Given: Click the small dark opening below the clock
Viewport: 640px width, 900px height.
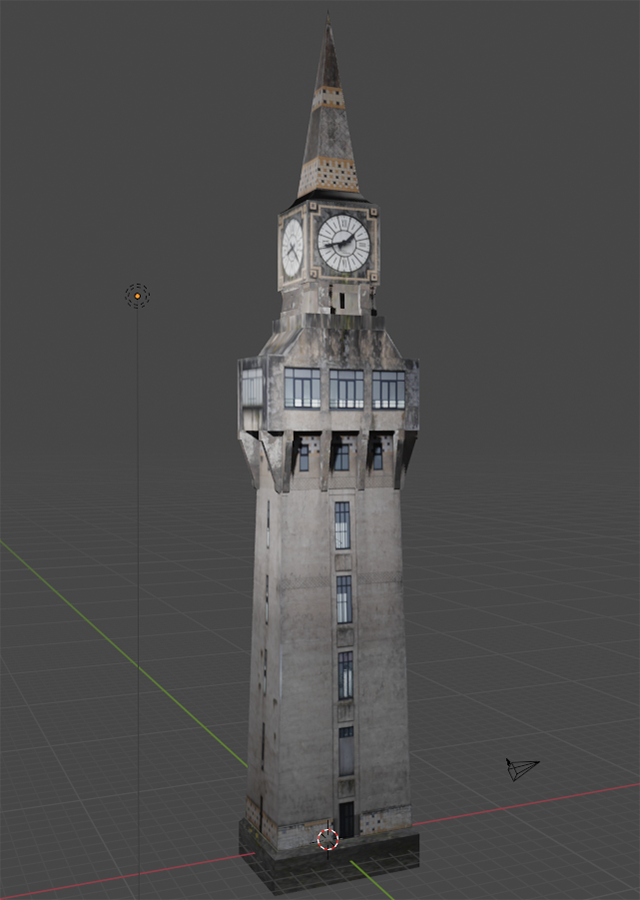Looking at the screenshot, I should pos(342,299).
